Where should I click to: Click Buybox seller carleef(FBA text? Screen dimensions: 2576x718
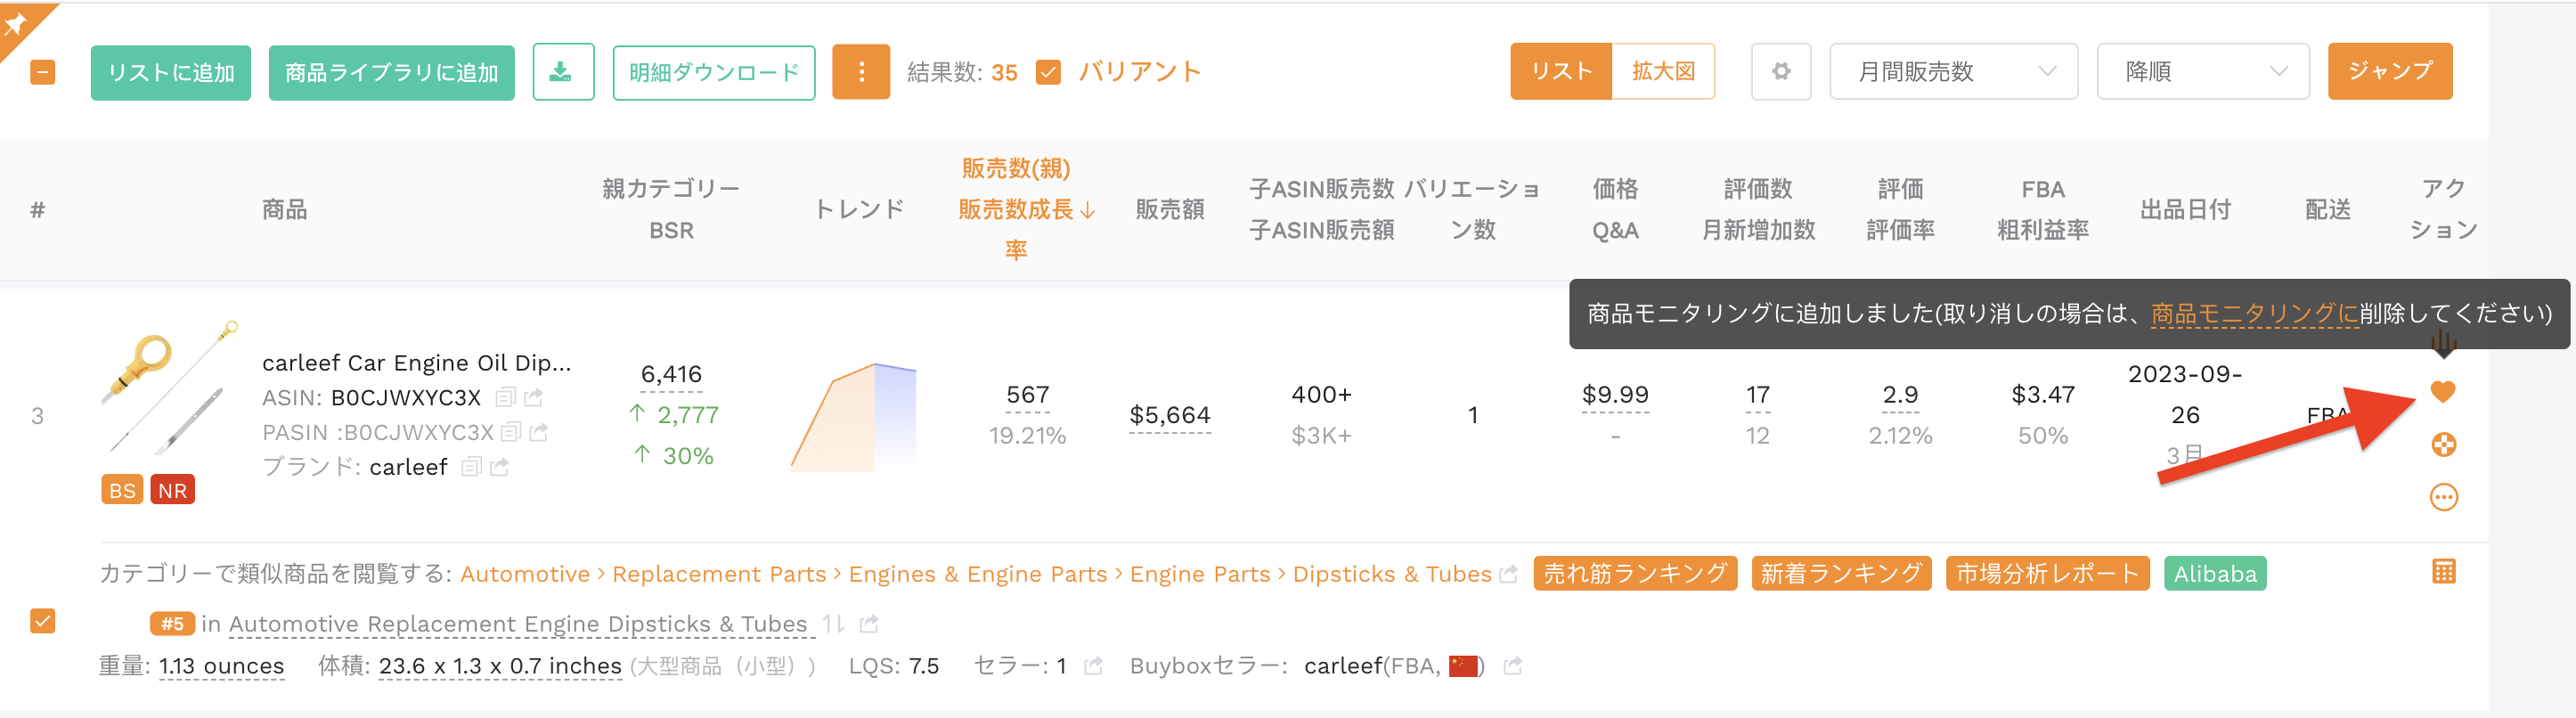pyautogui.click(x=1372, y=666)
